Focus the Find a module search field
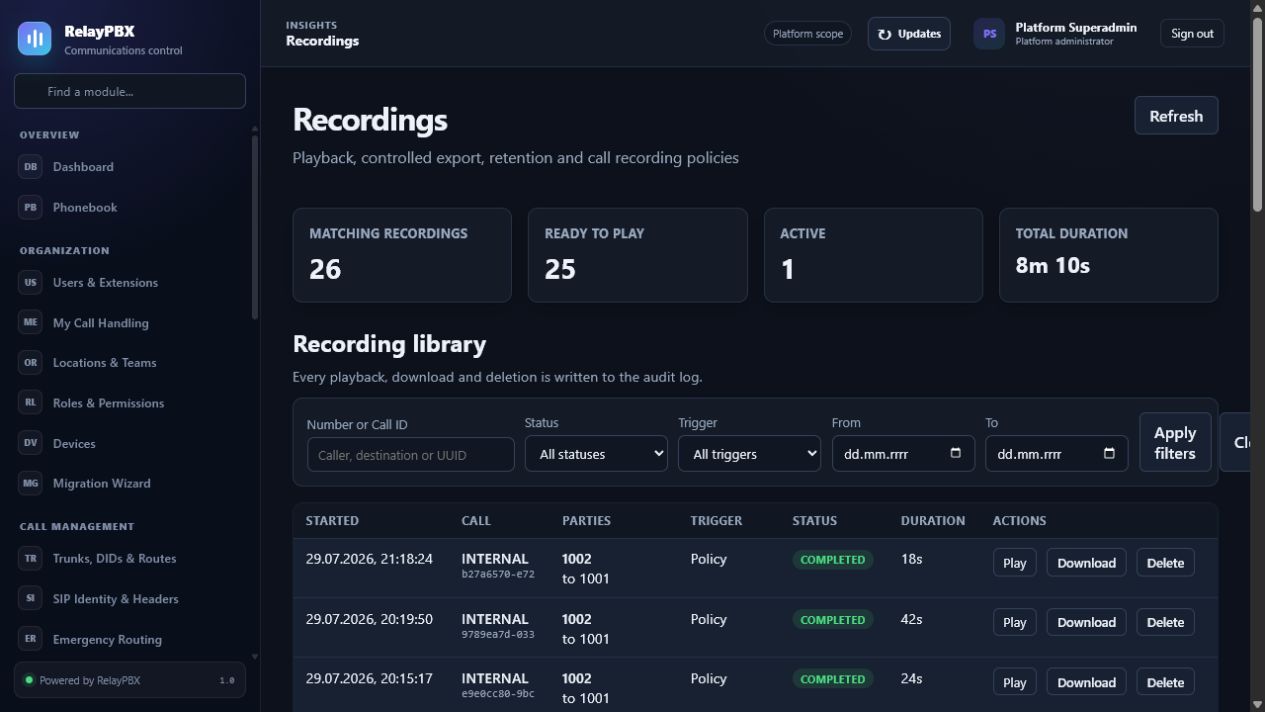Screen dimensions: 1265x712 (x=130, y=91)
